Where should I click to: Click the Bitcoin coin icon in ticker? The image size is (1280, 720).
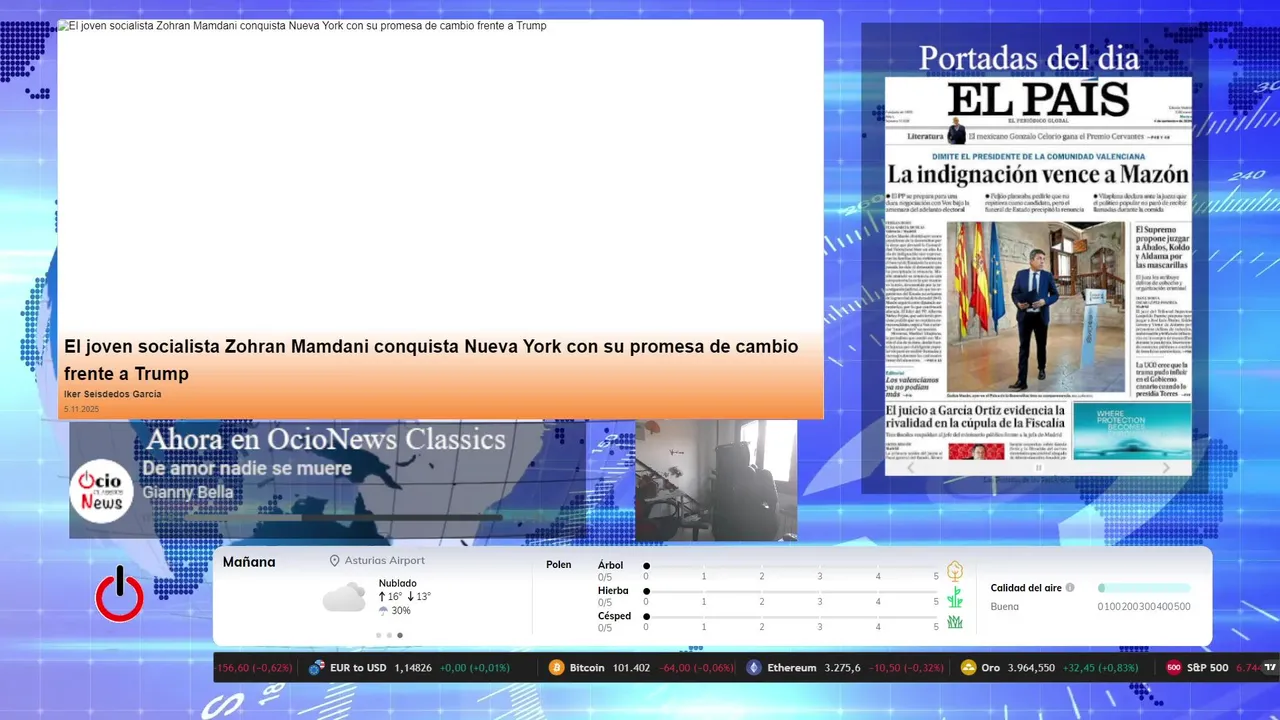click(557, 667)
